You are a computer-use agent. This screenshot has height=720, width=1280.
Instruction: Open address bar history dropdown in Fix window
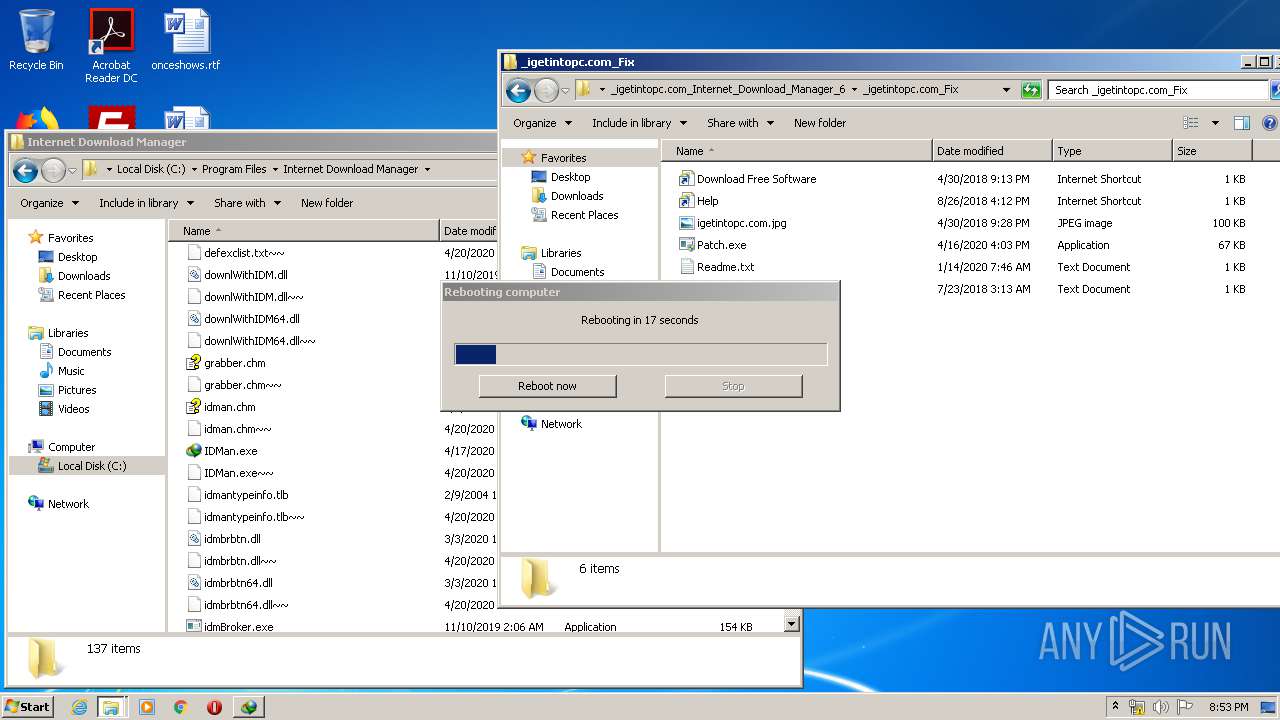pyautogui.click(x=1006, y=90)
